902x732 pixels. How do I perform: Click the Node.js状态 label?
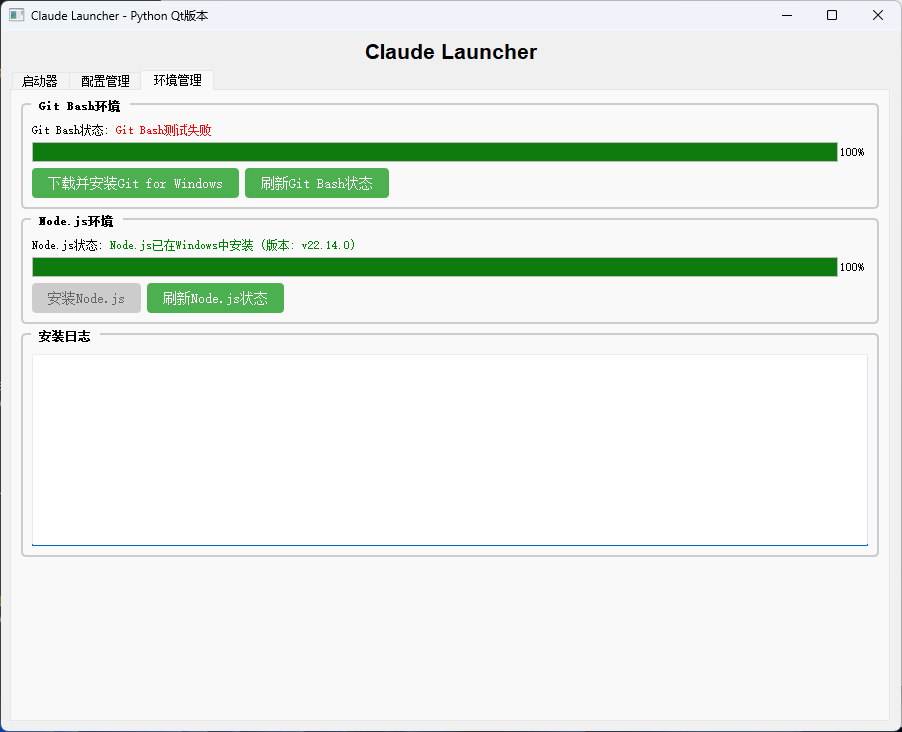(66, 245)
